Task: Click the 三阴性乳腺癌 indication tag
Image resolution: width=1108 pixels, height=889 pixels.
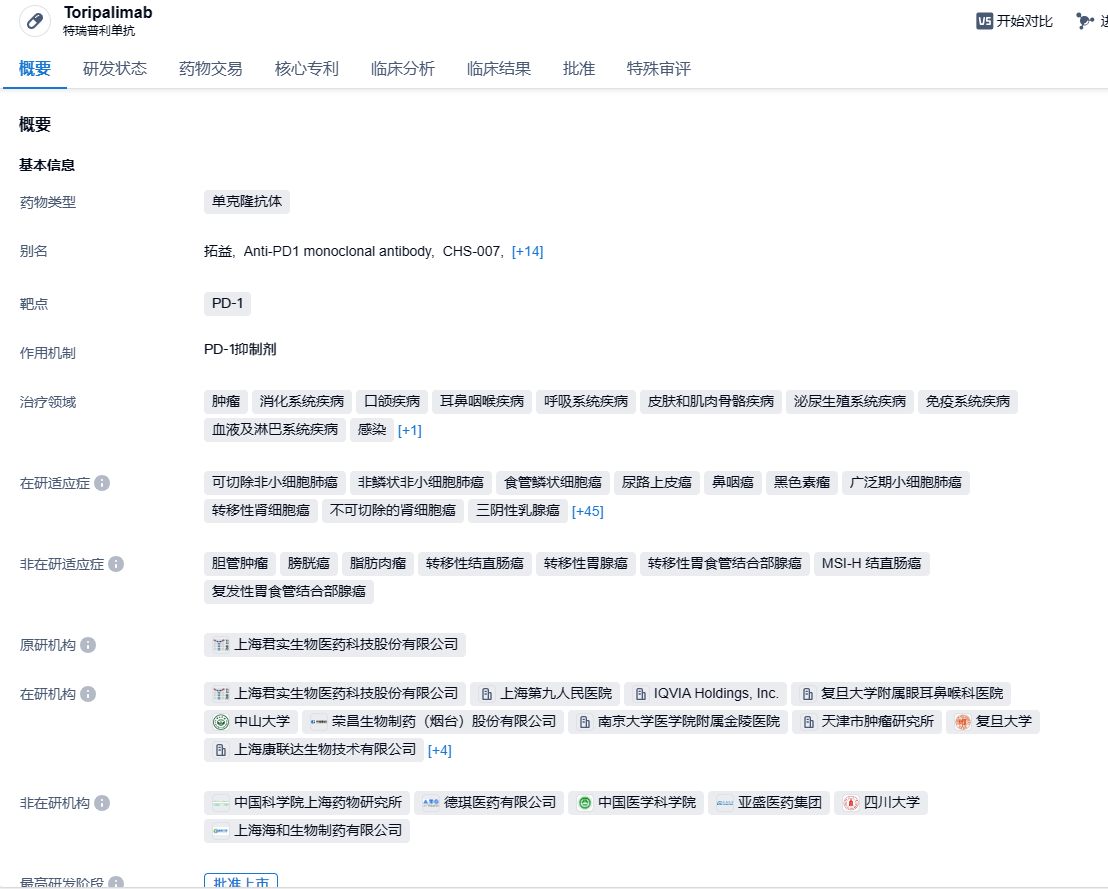Action: [518, 511]
